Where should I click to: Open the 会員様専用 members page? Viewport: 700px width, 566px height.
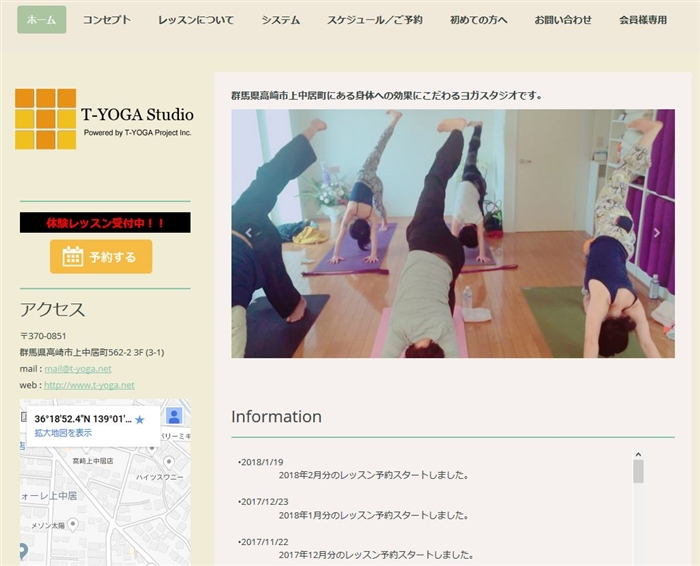[x=643, y=20]
